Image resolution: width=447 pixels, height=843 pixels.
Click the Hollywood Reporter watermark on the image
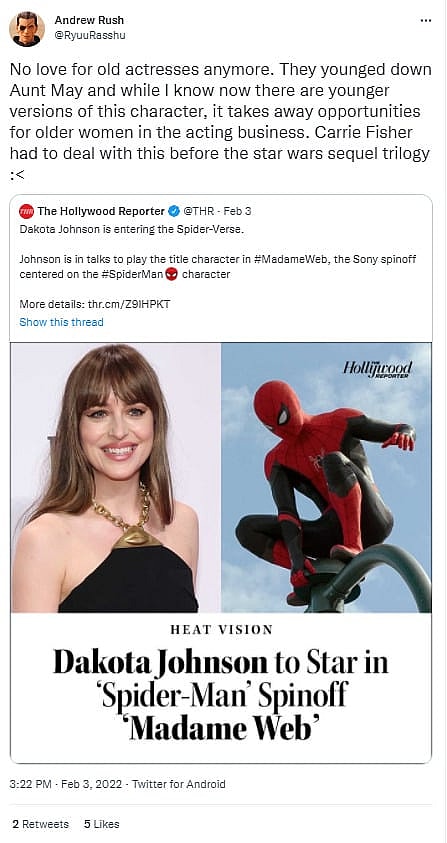coord(378,370)
